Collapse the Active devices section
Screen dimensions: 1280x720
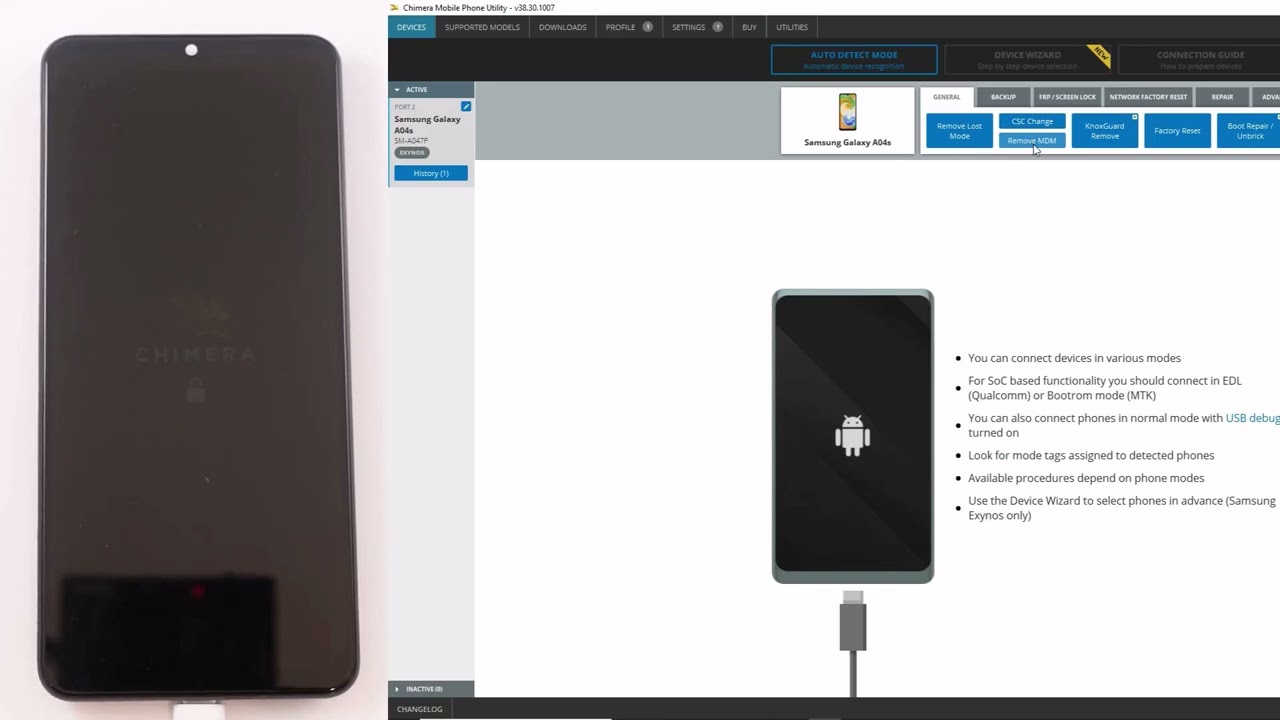pos(431,90)
